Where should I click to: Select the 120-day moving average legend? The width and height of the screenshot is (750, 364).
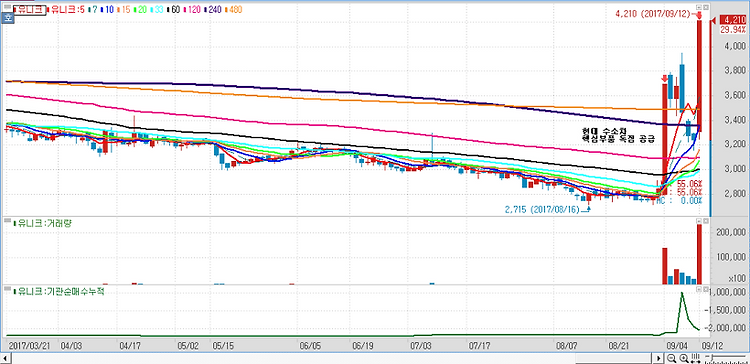[192, 10]
